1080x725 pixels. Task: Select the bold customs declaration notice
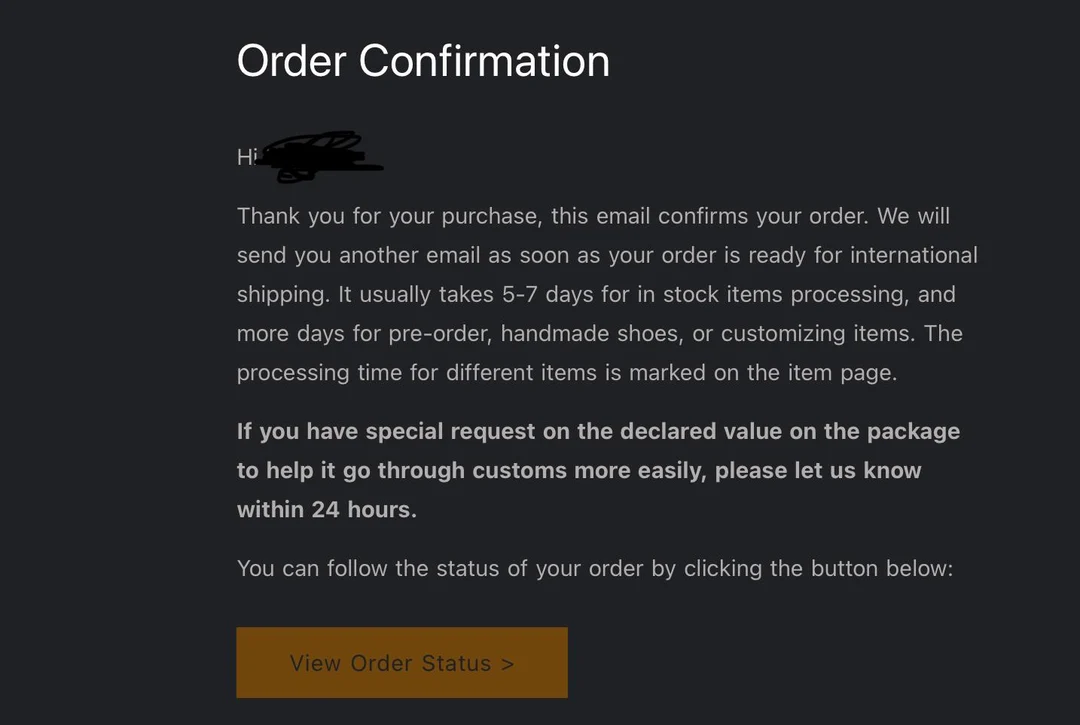coord(596,470)
